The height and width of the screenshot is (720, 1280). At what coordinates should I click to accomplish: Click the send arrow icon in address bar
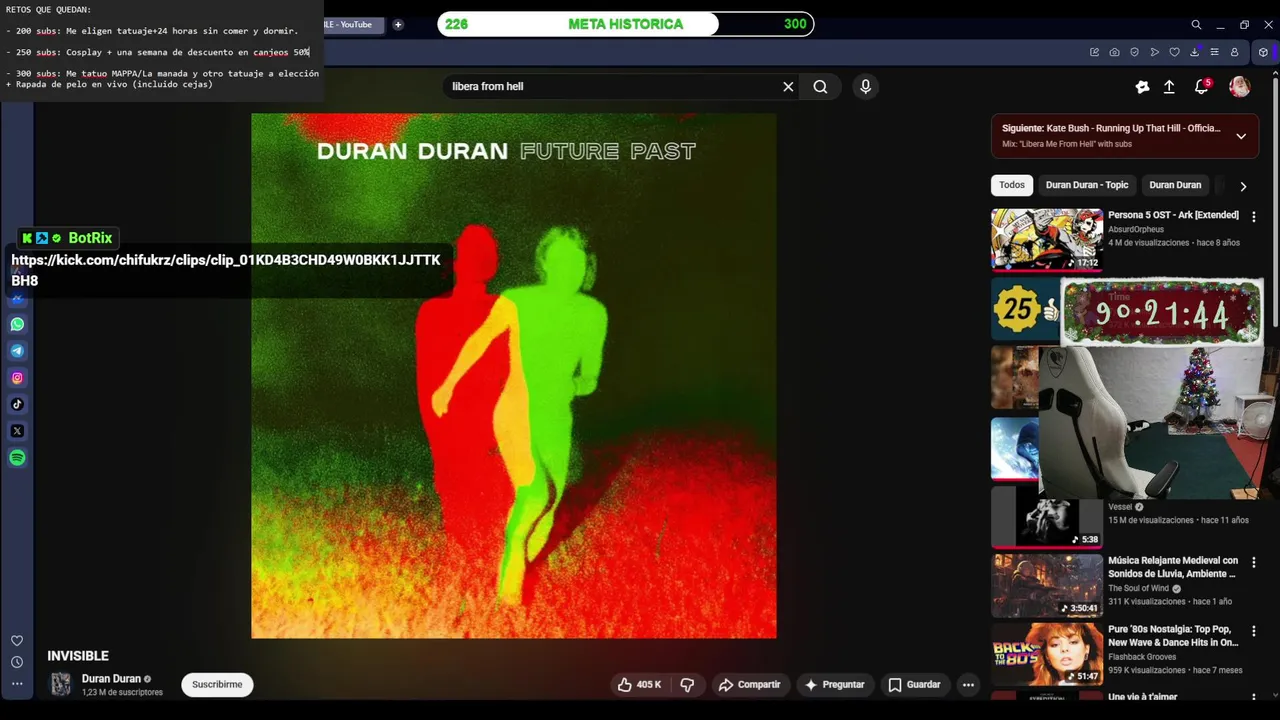click(1154, 52)
